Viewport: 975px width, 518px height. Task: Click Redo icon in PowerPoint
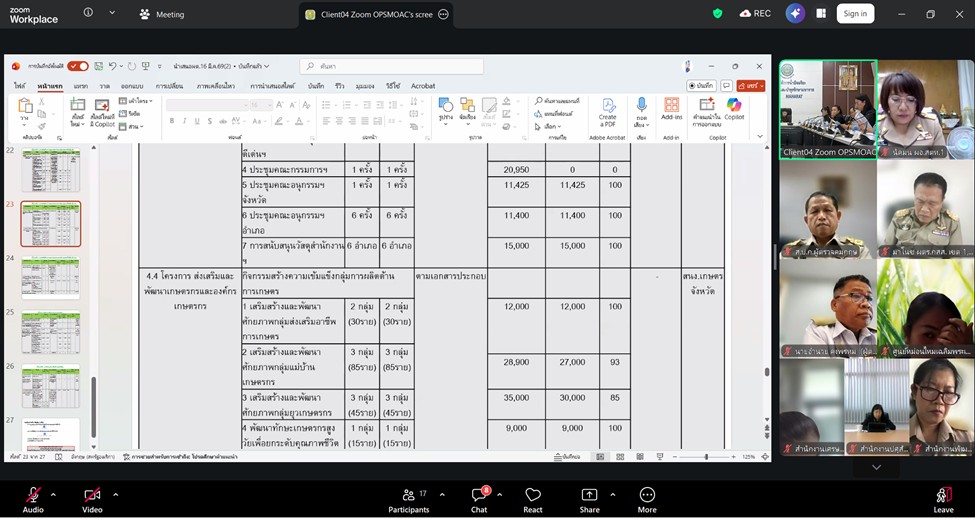click(x=132, y=66)
